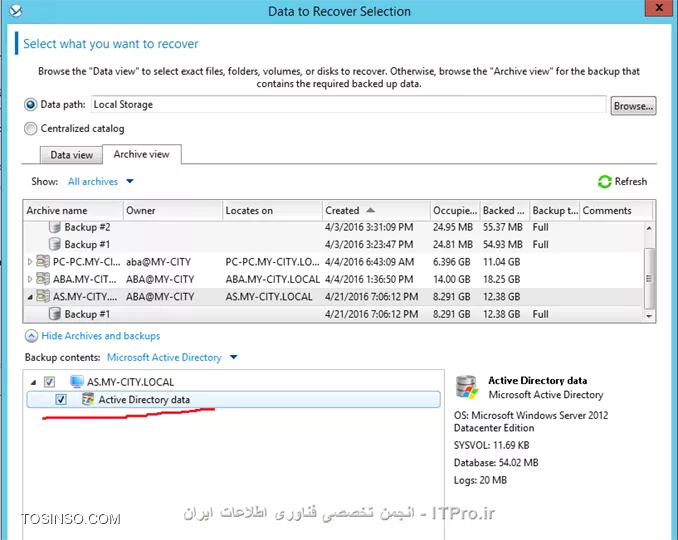Screen dimensions: 678x540
Task: Click disk icon of Backup #1 dated 4/21/2016
Action: coord(54,313)
